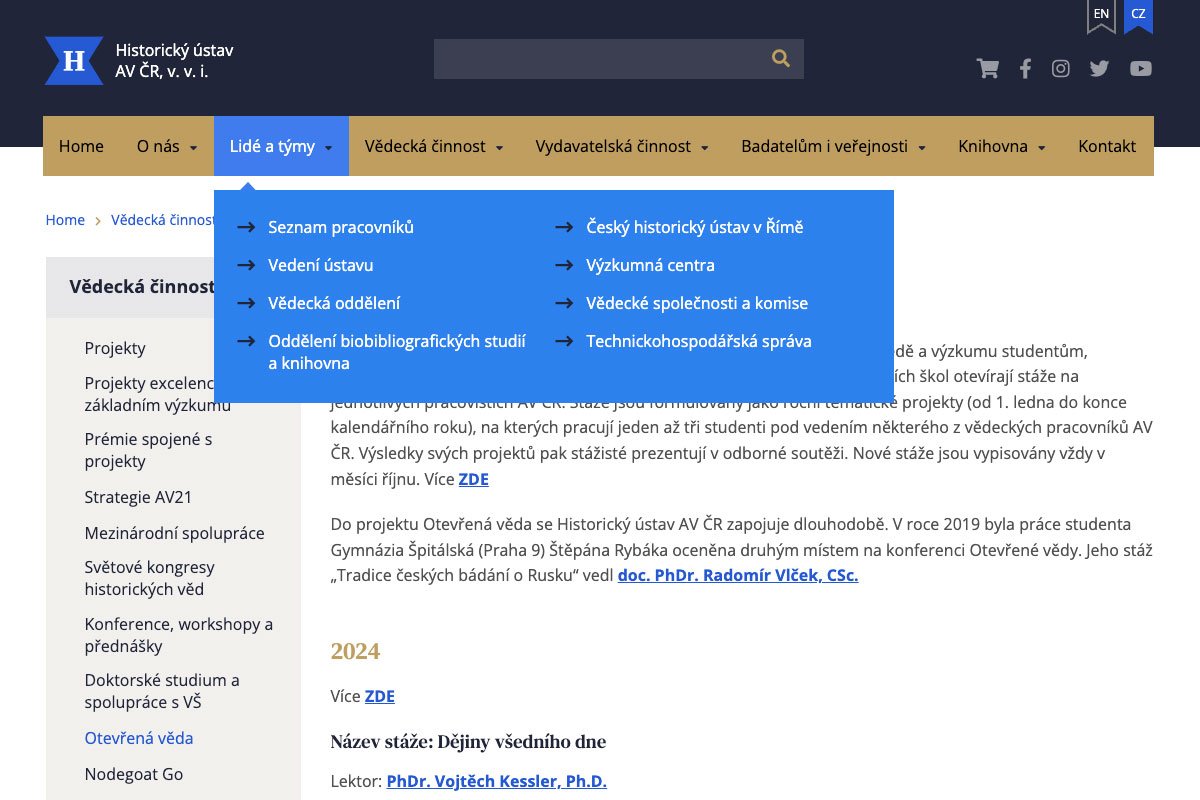
Task: Choose Výzkumná centra menu entry
Action: [x=650, y=266]
